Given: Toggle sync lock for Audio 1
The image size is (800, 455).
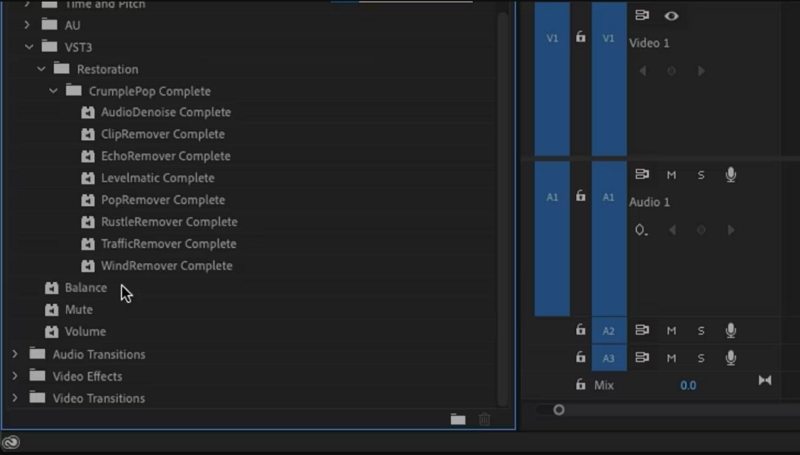Looking at the screenshot, I should [x=642, y=174].
